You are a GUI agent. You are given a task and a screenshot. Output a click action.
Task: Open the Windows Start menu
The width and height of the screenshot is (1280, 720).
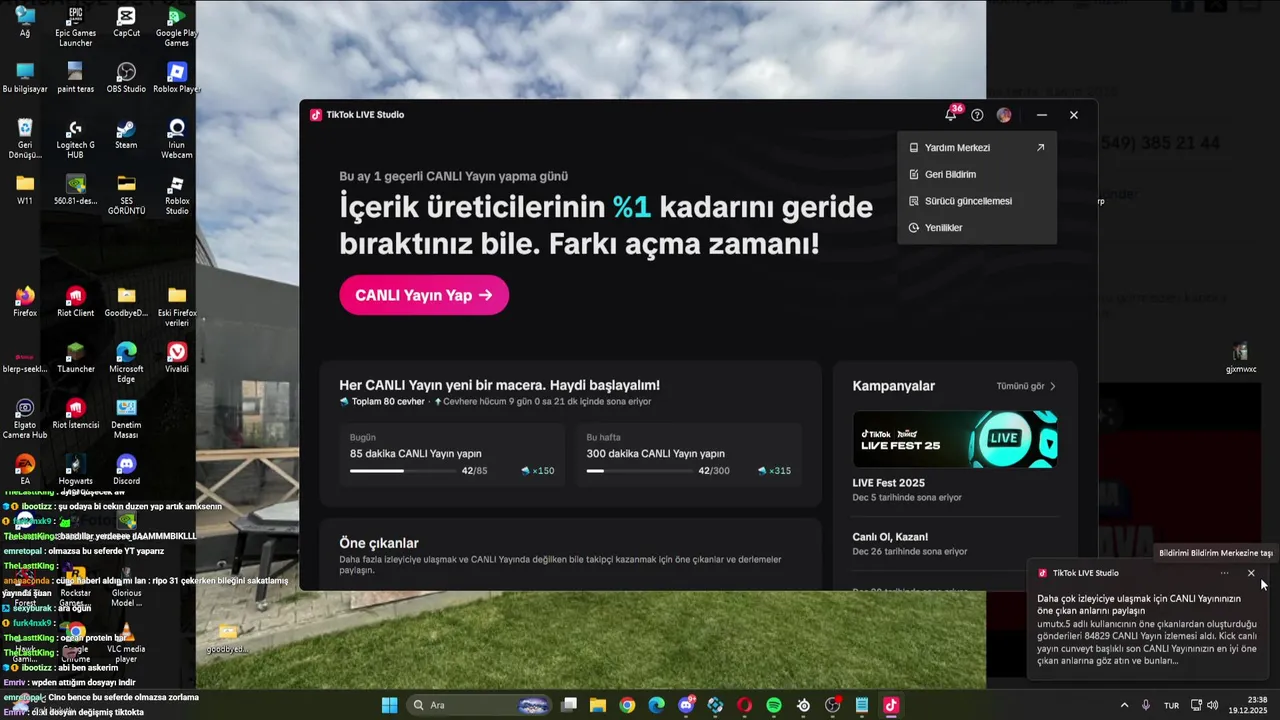click(x=389, y=705)
